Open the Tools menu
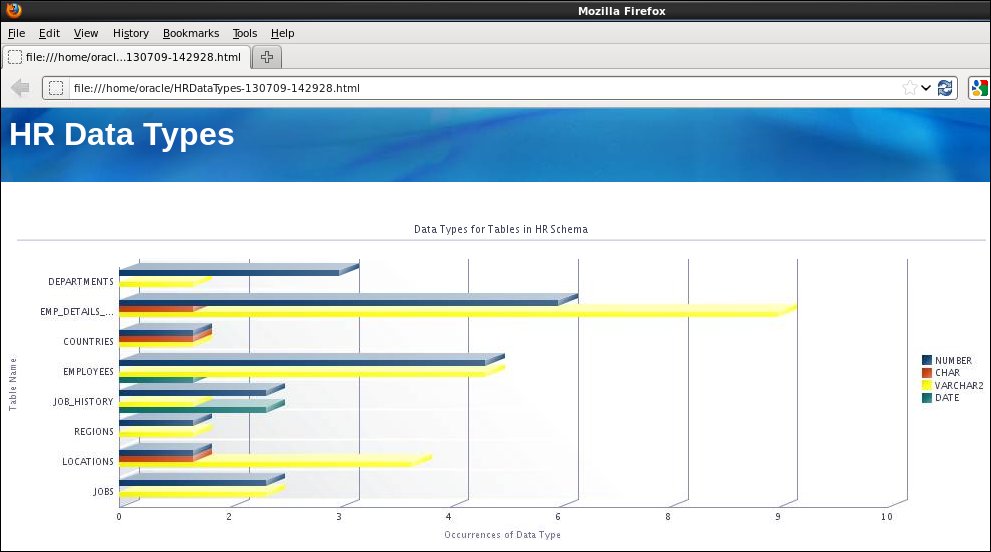The height and width of the screenshot is (552, 991). pos(245,34)
